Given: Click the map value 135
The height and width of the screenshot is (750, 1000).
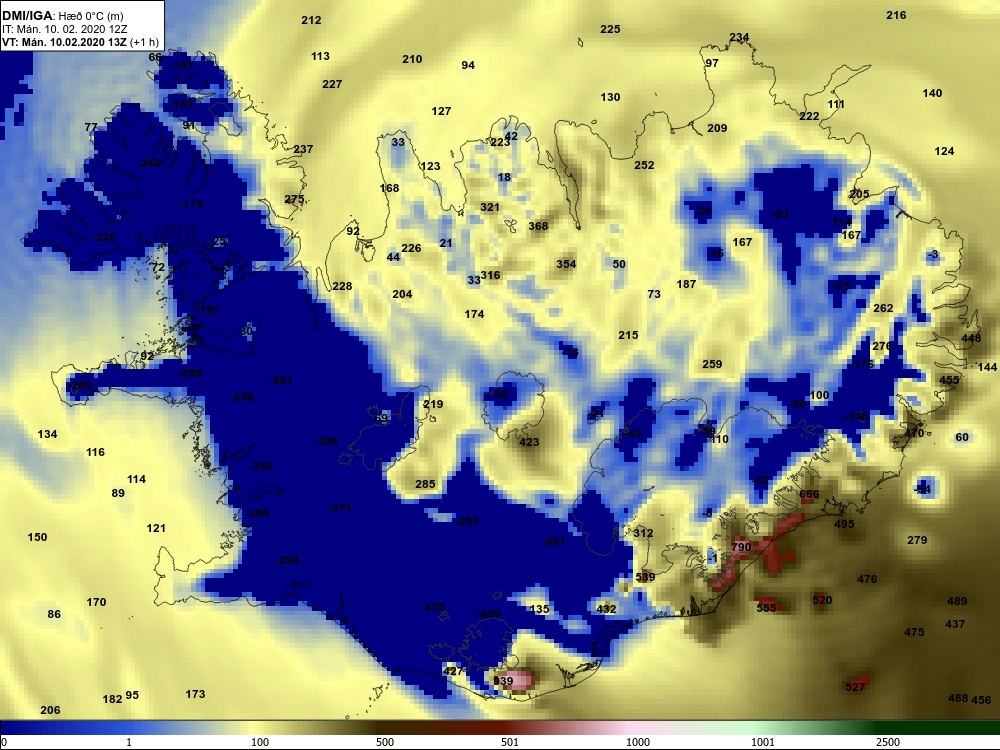Looking at the screenshot, I should pyautogui.click(x=540, y=609).
